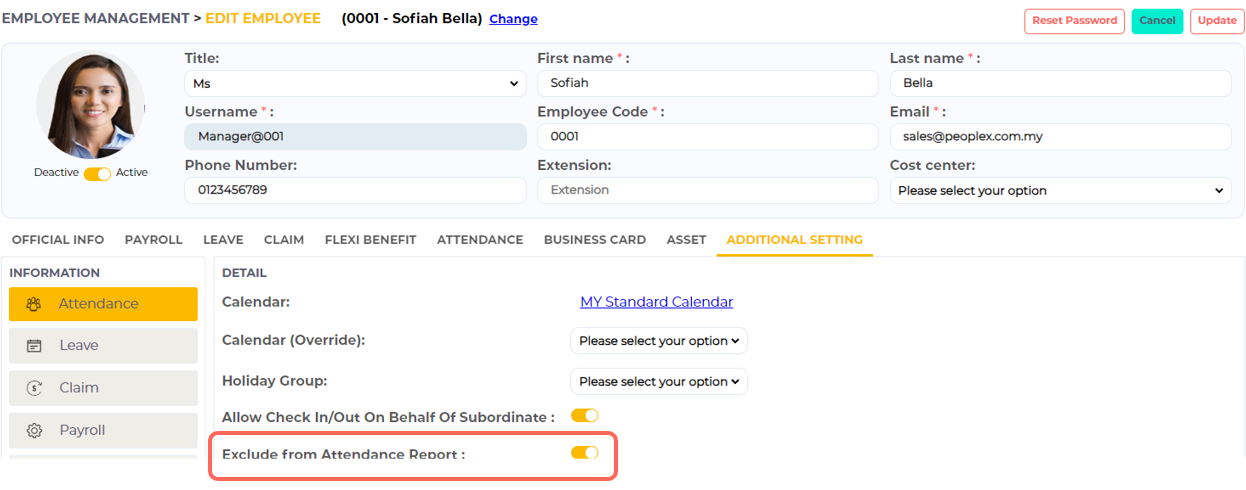Expand the Cost center dropdown
This screenshot has height=490, width=1246.
[1060, 190]
